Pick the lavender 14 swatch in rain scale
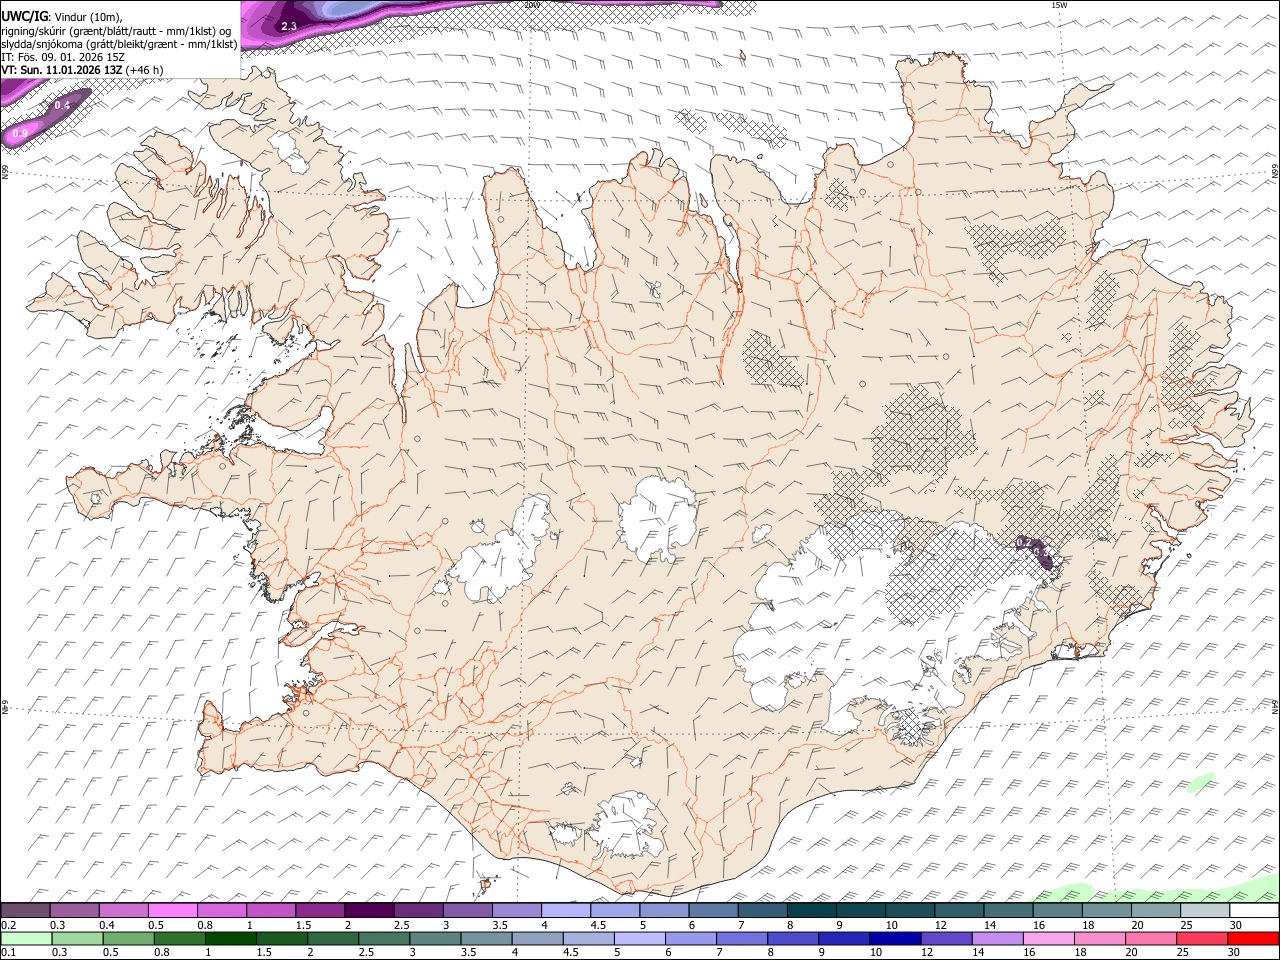The image size is (1280, 960). 996,938
